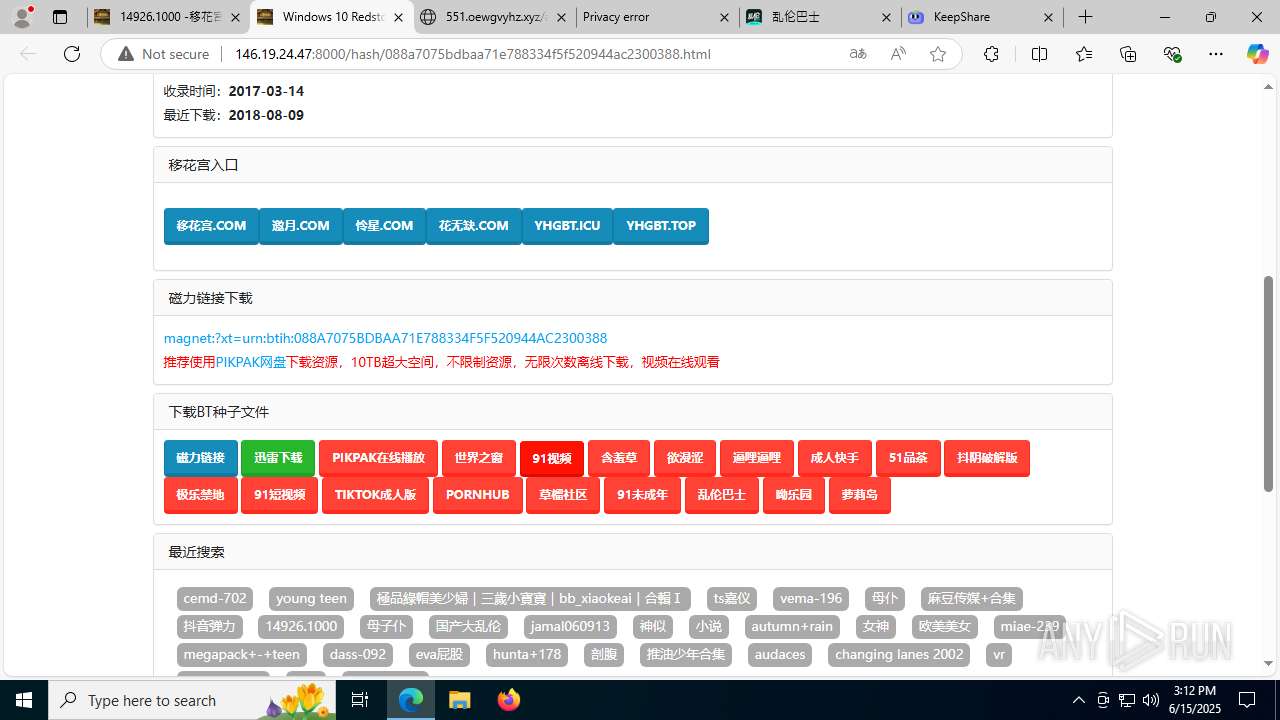Reload the page with refresh icon

[x=72, y=54]
